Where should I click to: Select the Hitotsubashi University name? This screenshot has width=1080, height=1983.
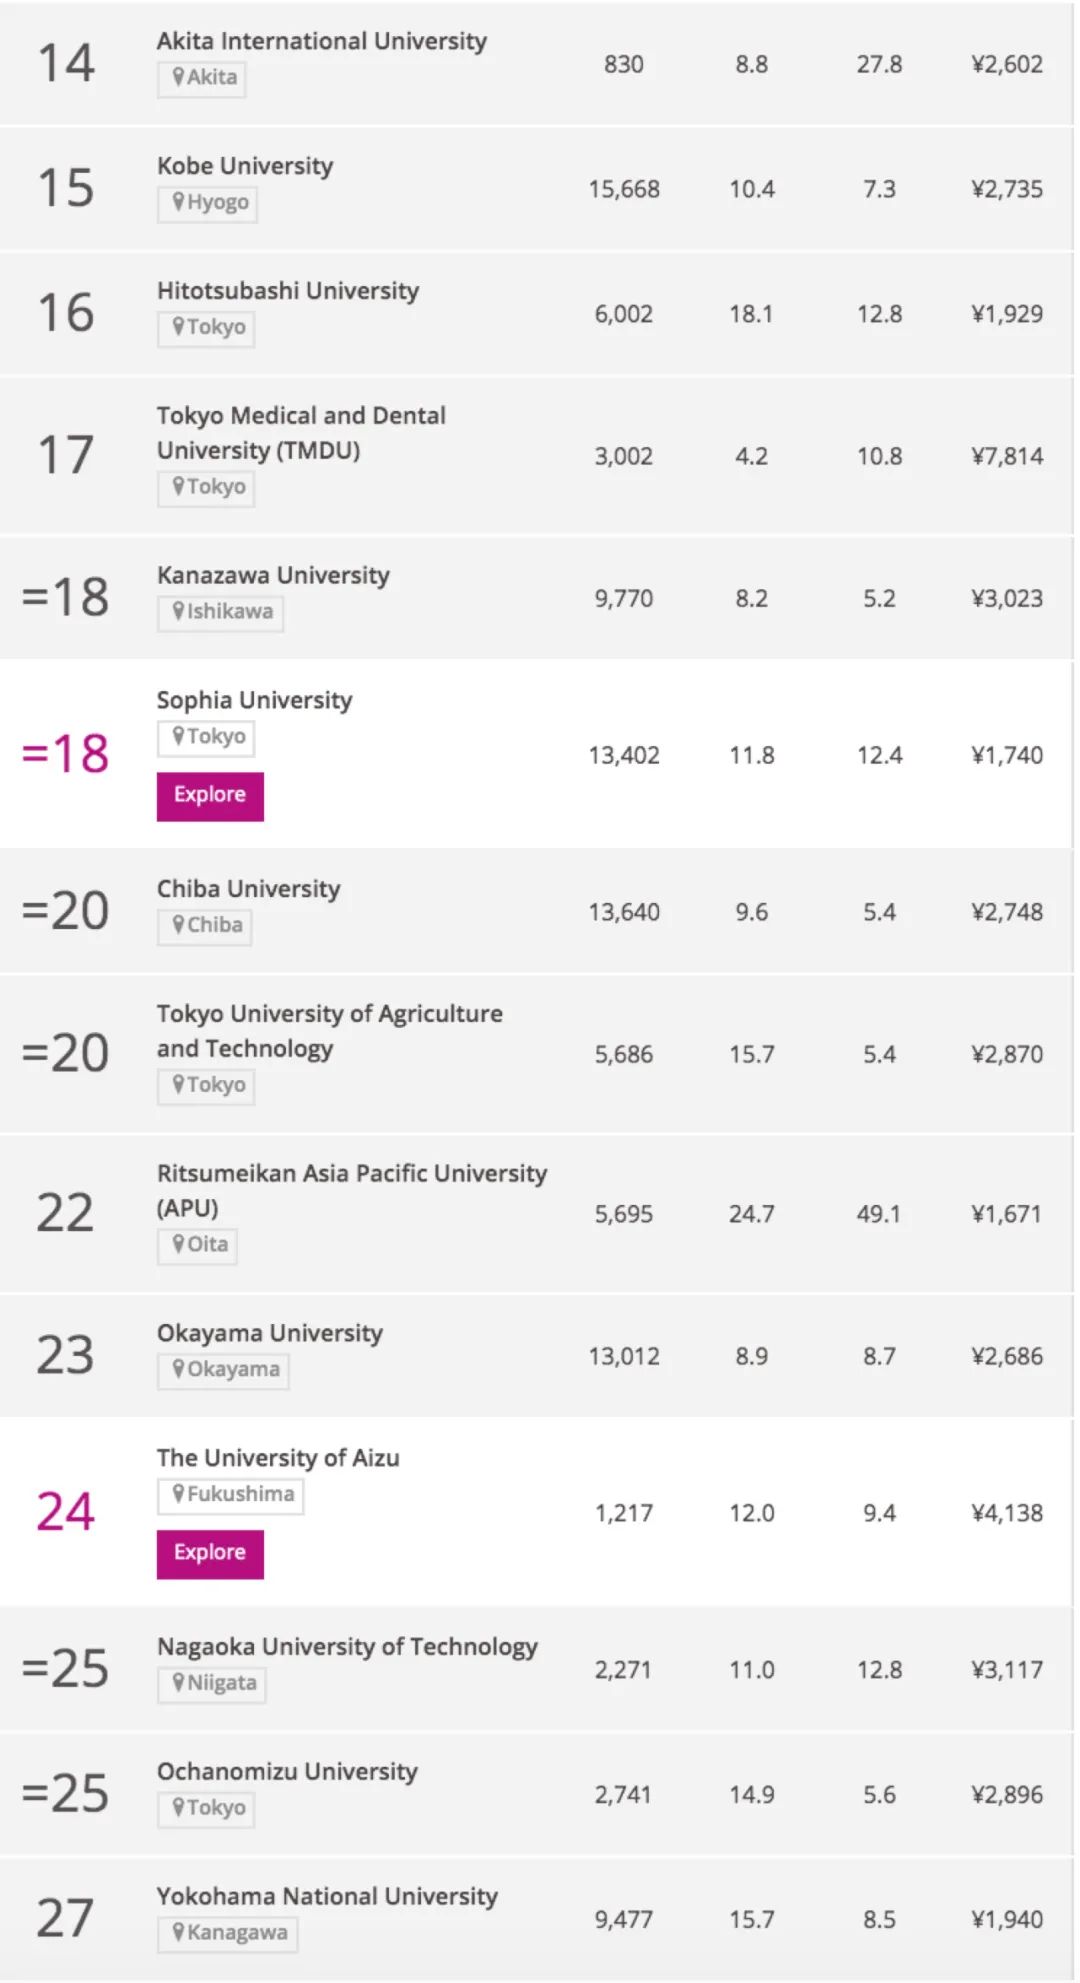(x=288, y=291)
